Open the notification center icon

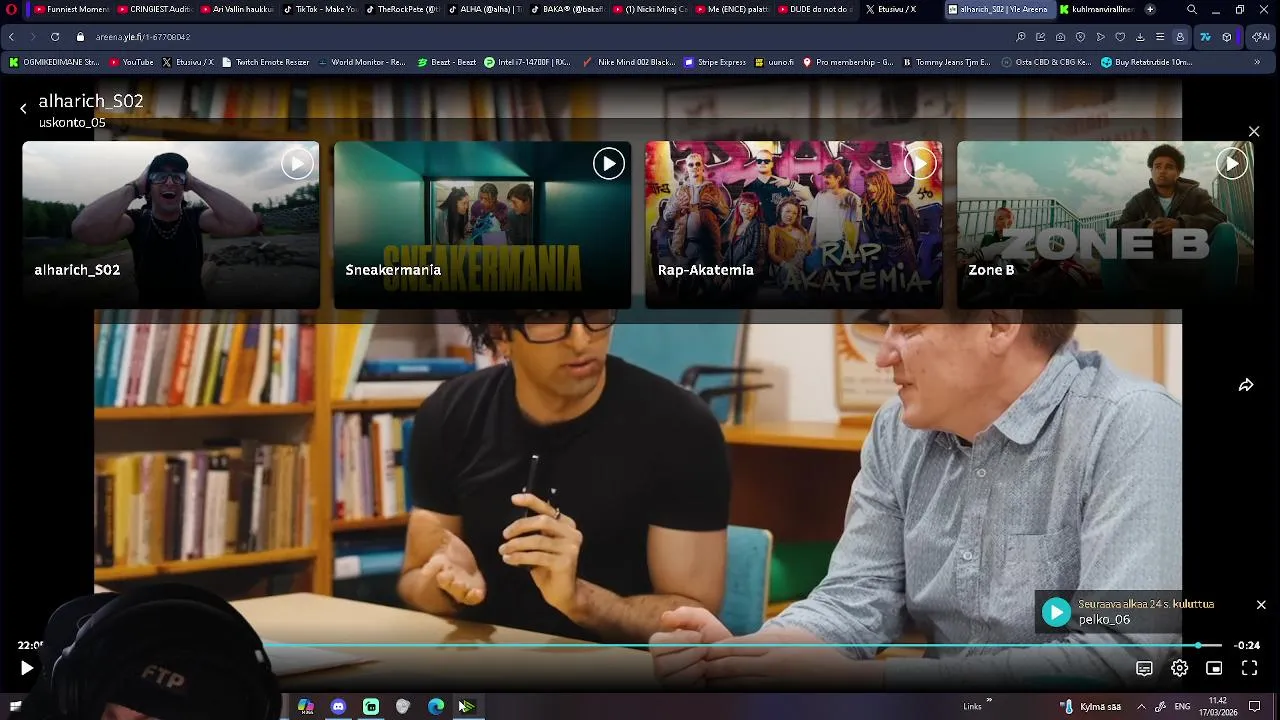pyautogui.click(x=1254, y=707)
